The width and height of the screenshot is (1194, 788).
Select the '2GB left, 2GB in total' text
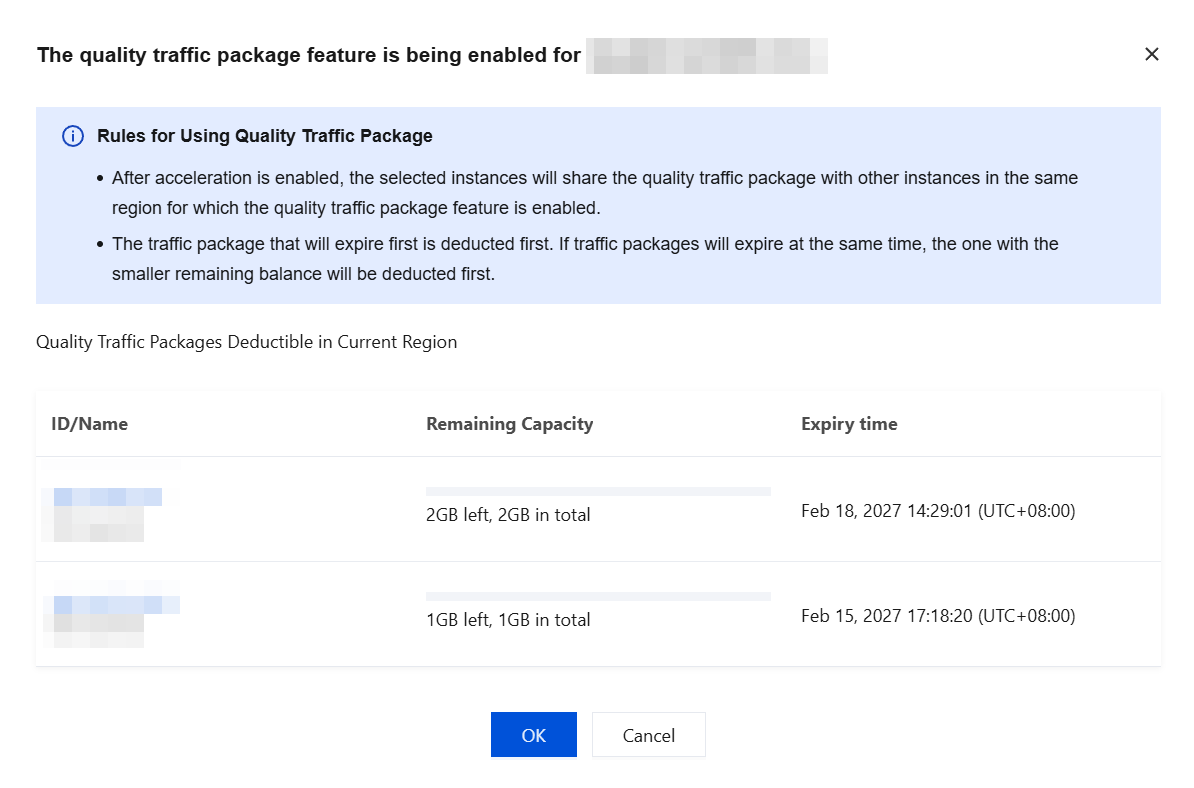(508, 515)
